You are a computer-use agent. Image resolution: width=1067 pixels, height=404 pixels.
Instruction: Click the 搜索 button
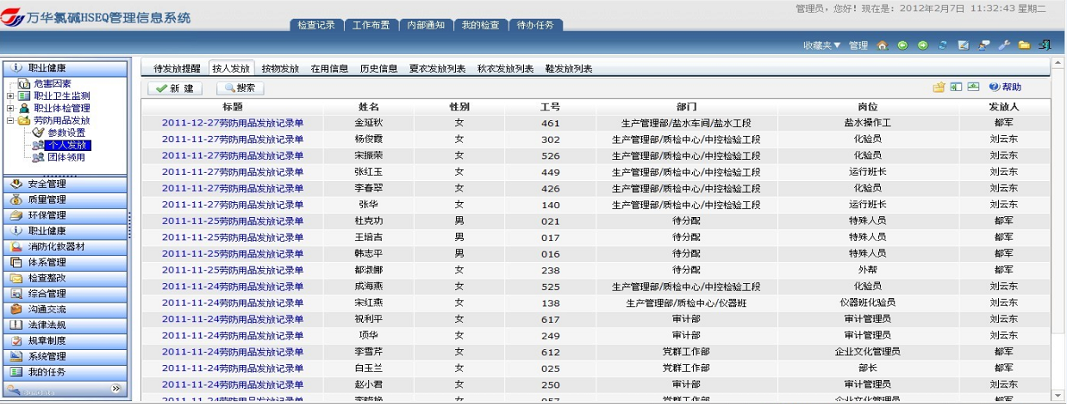(240, 88)
